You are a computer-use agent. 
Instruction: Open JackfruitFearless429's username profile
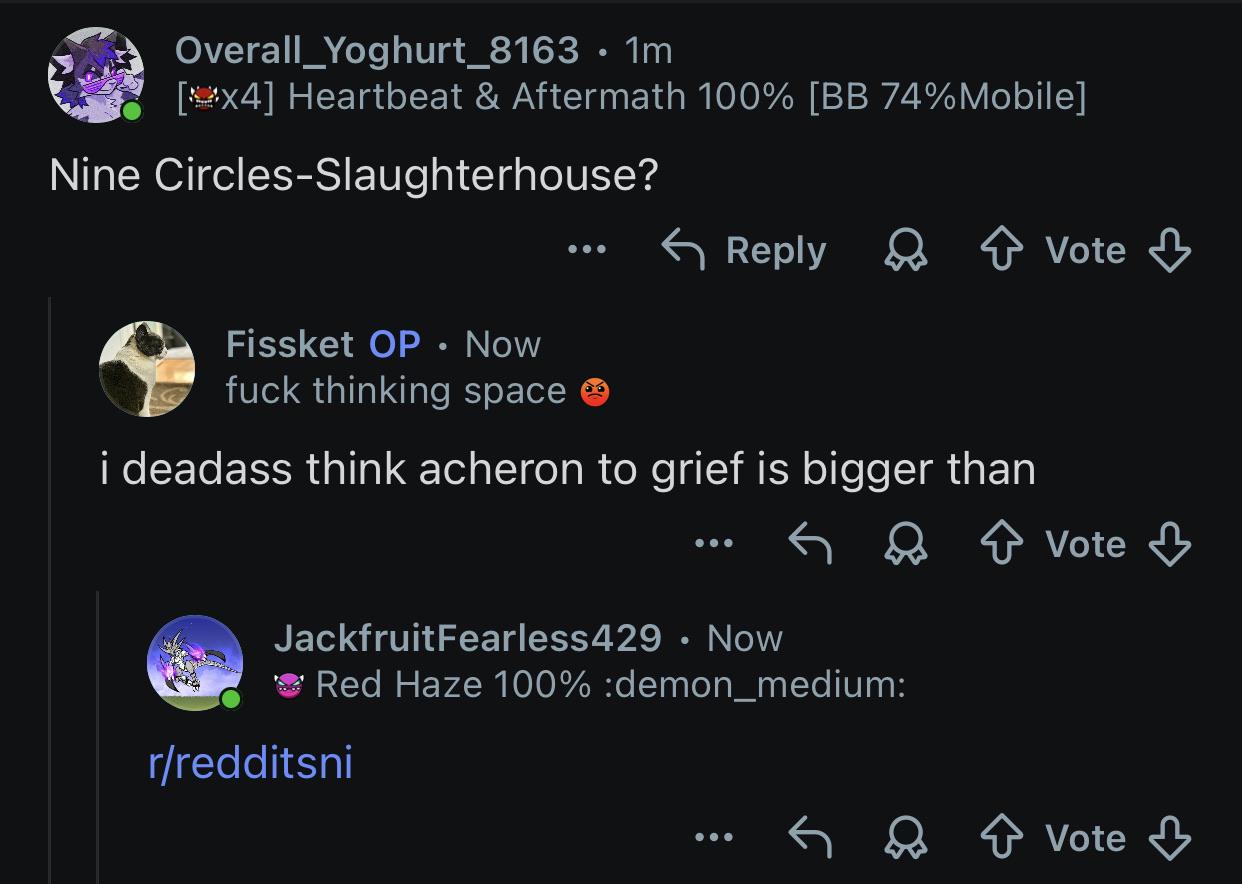pyautogui.click(x=467, y=637)
